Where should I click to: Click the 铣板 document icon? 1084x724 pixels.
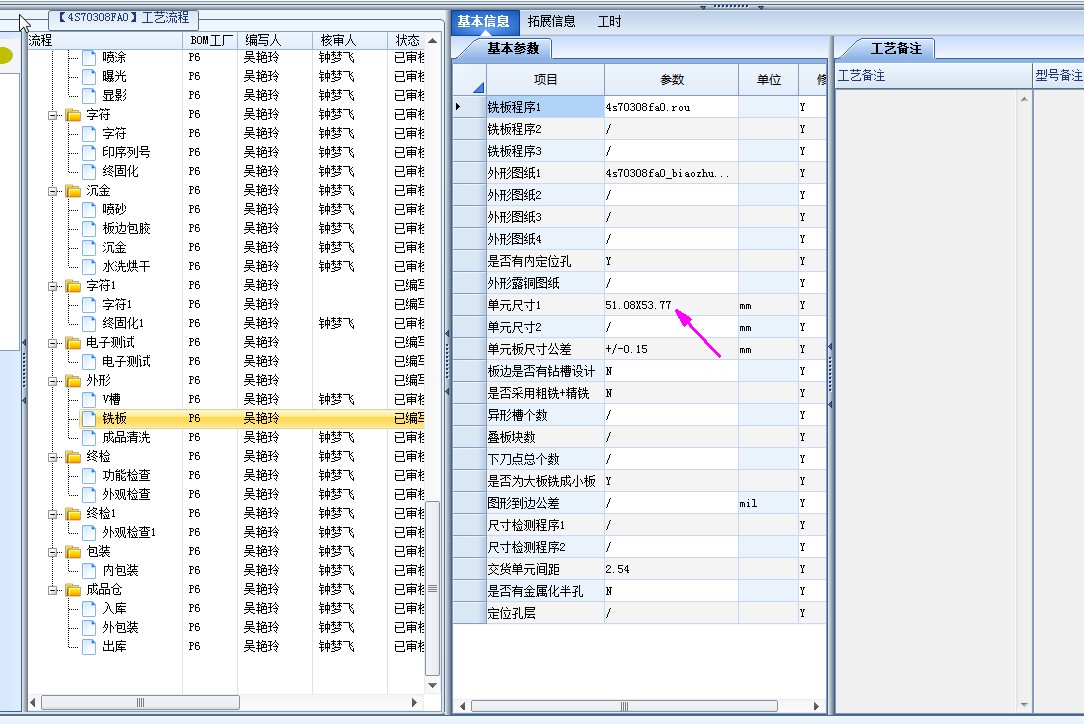coord(89,418)
